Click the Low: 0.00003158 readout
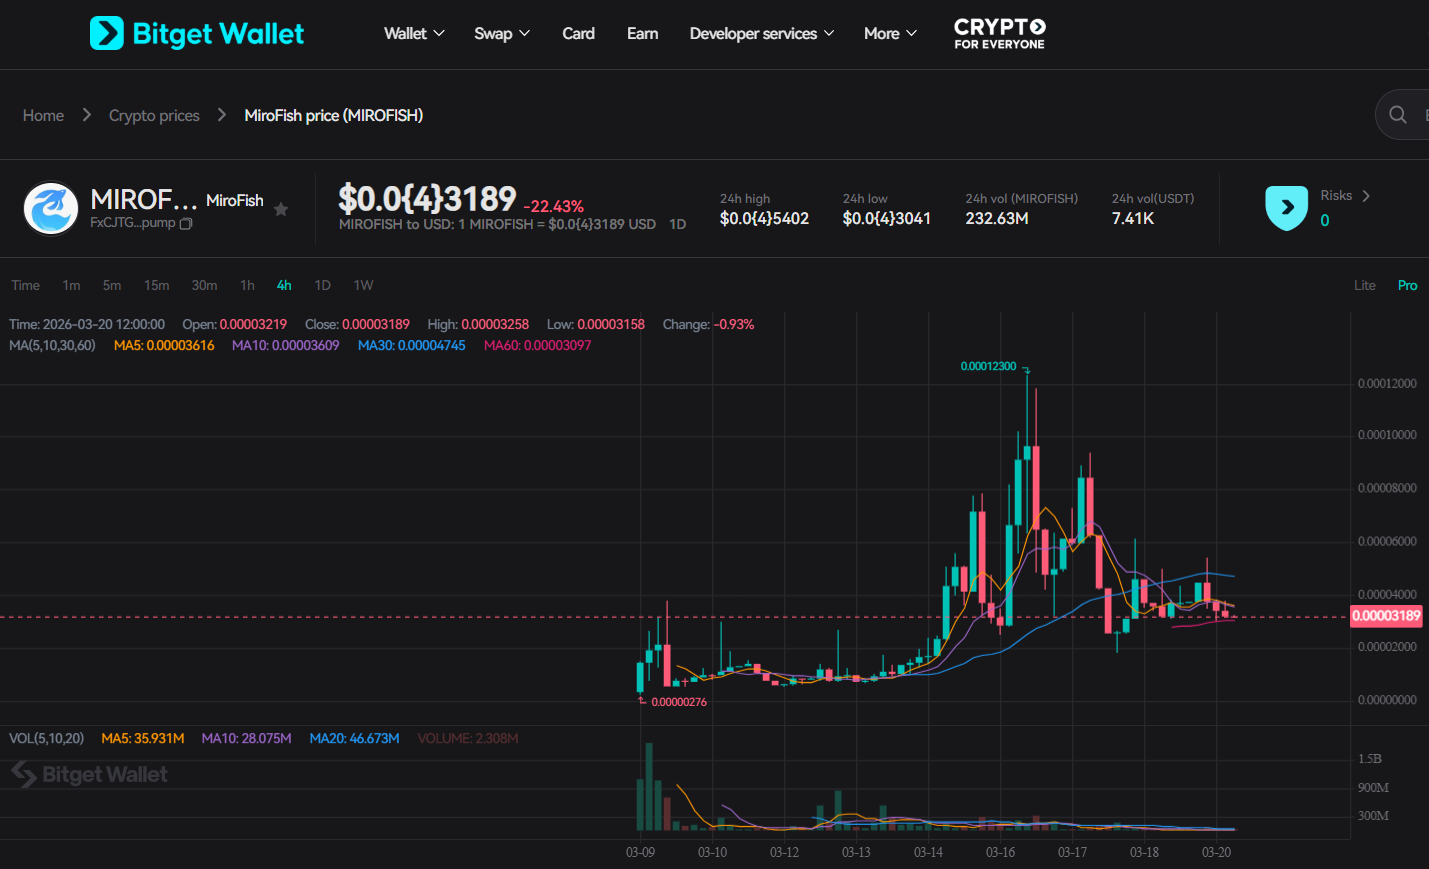 (x=596, y=324)
